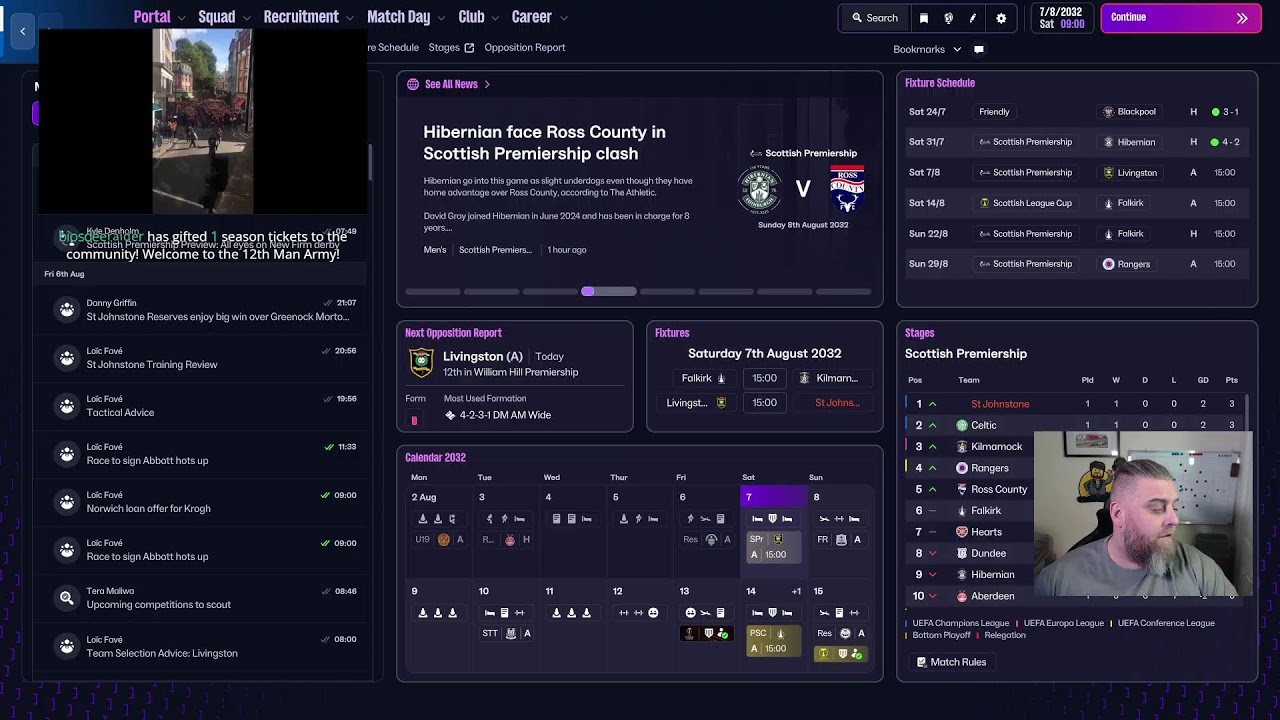Open Norwich loan offer for Krogh message
The image size is (1280, 720).
click(202, 502)
